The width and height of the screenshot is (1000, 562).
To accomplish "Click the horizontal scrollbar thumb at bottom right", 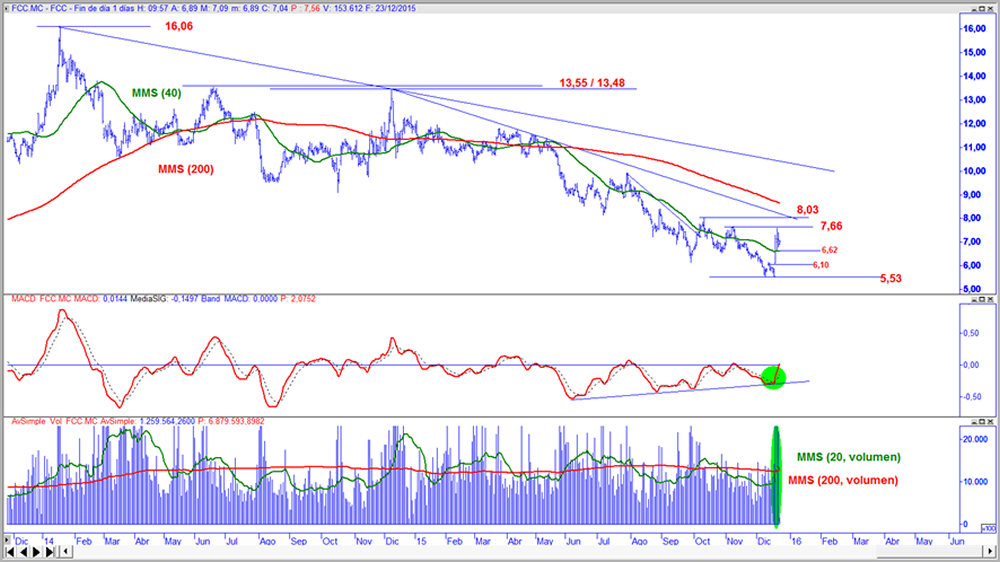I will tap(930, 551).
